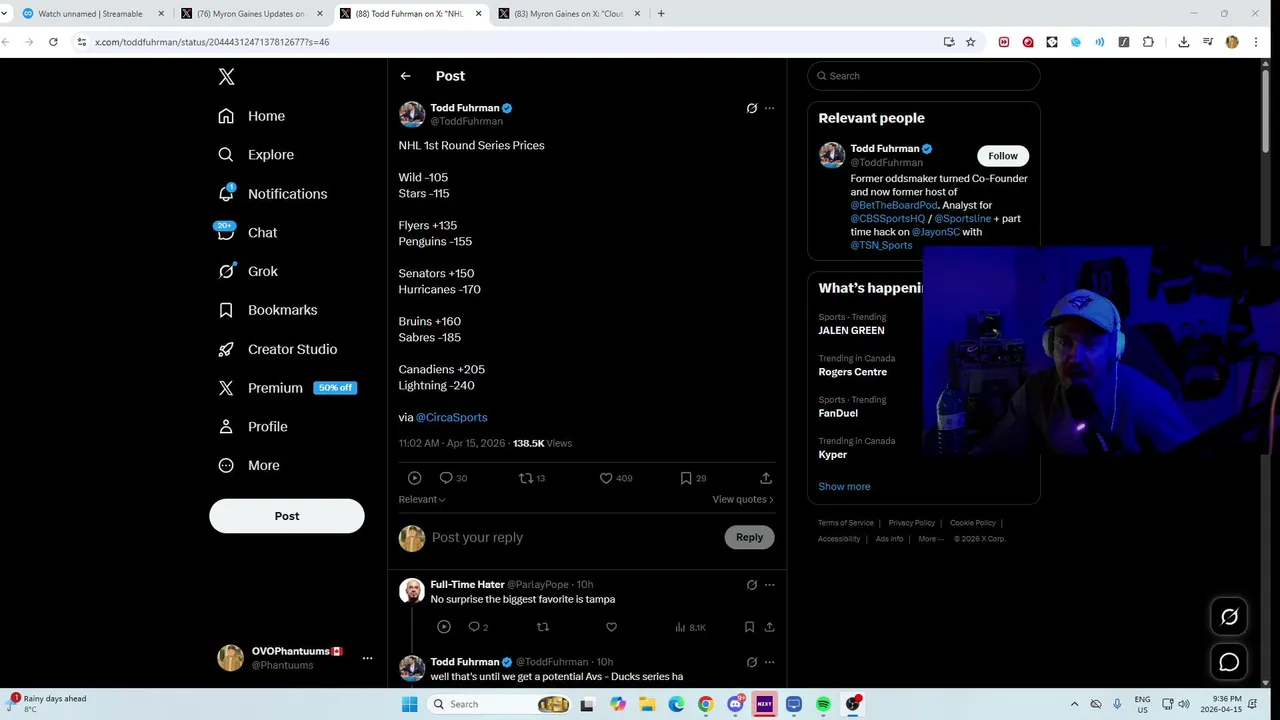The image size is (1280, 720).
Task: Click the repost icon showing 13
Action: point(526,478)
